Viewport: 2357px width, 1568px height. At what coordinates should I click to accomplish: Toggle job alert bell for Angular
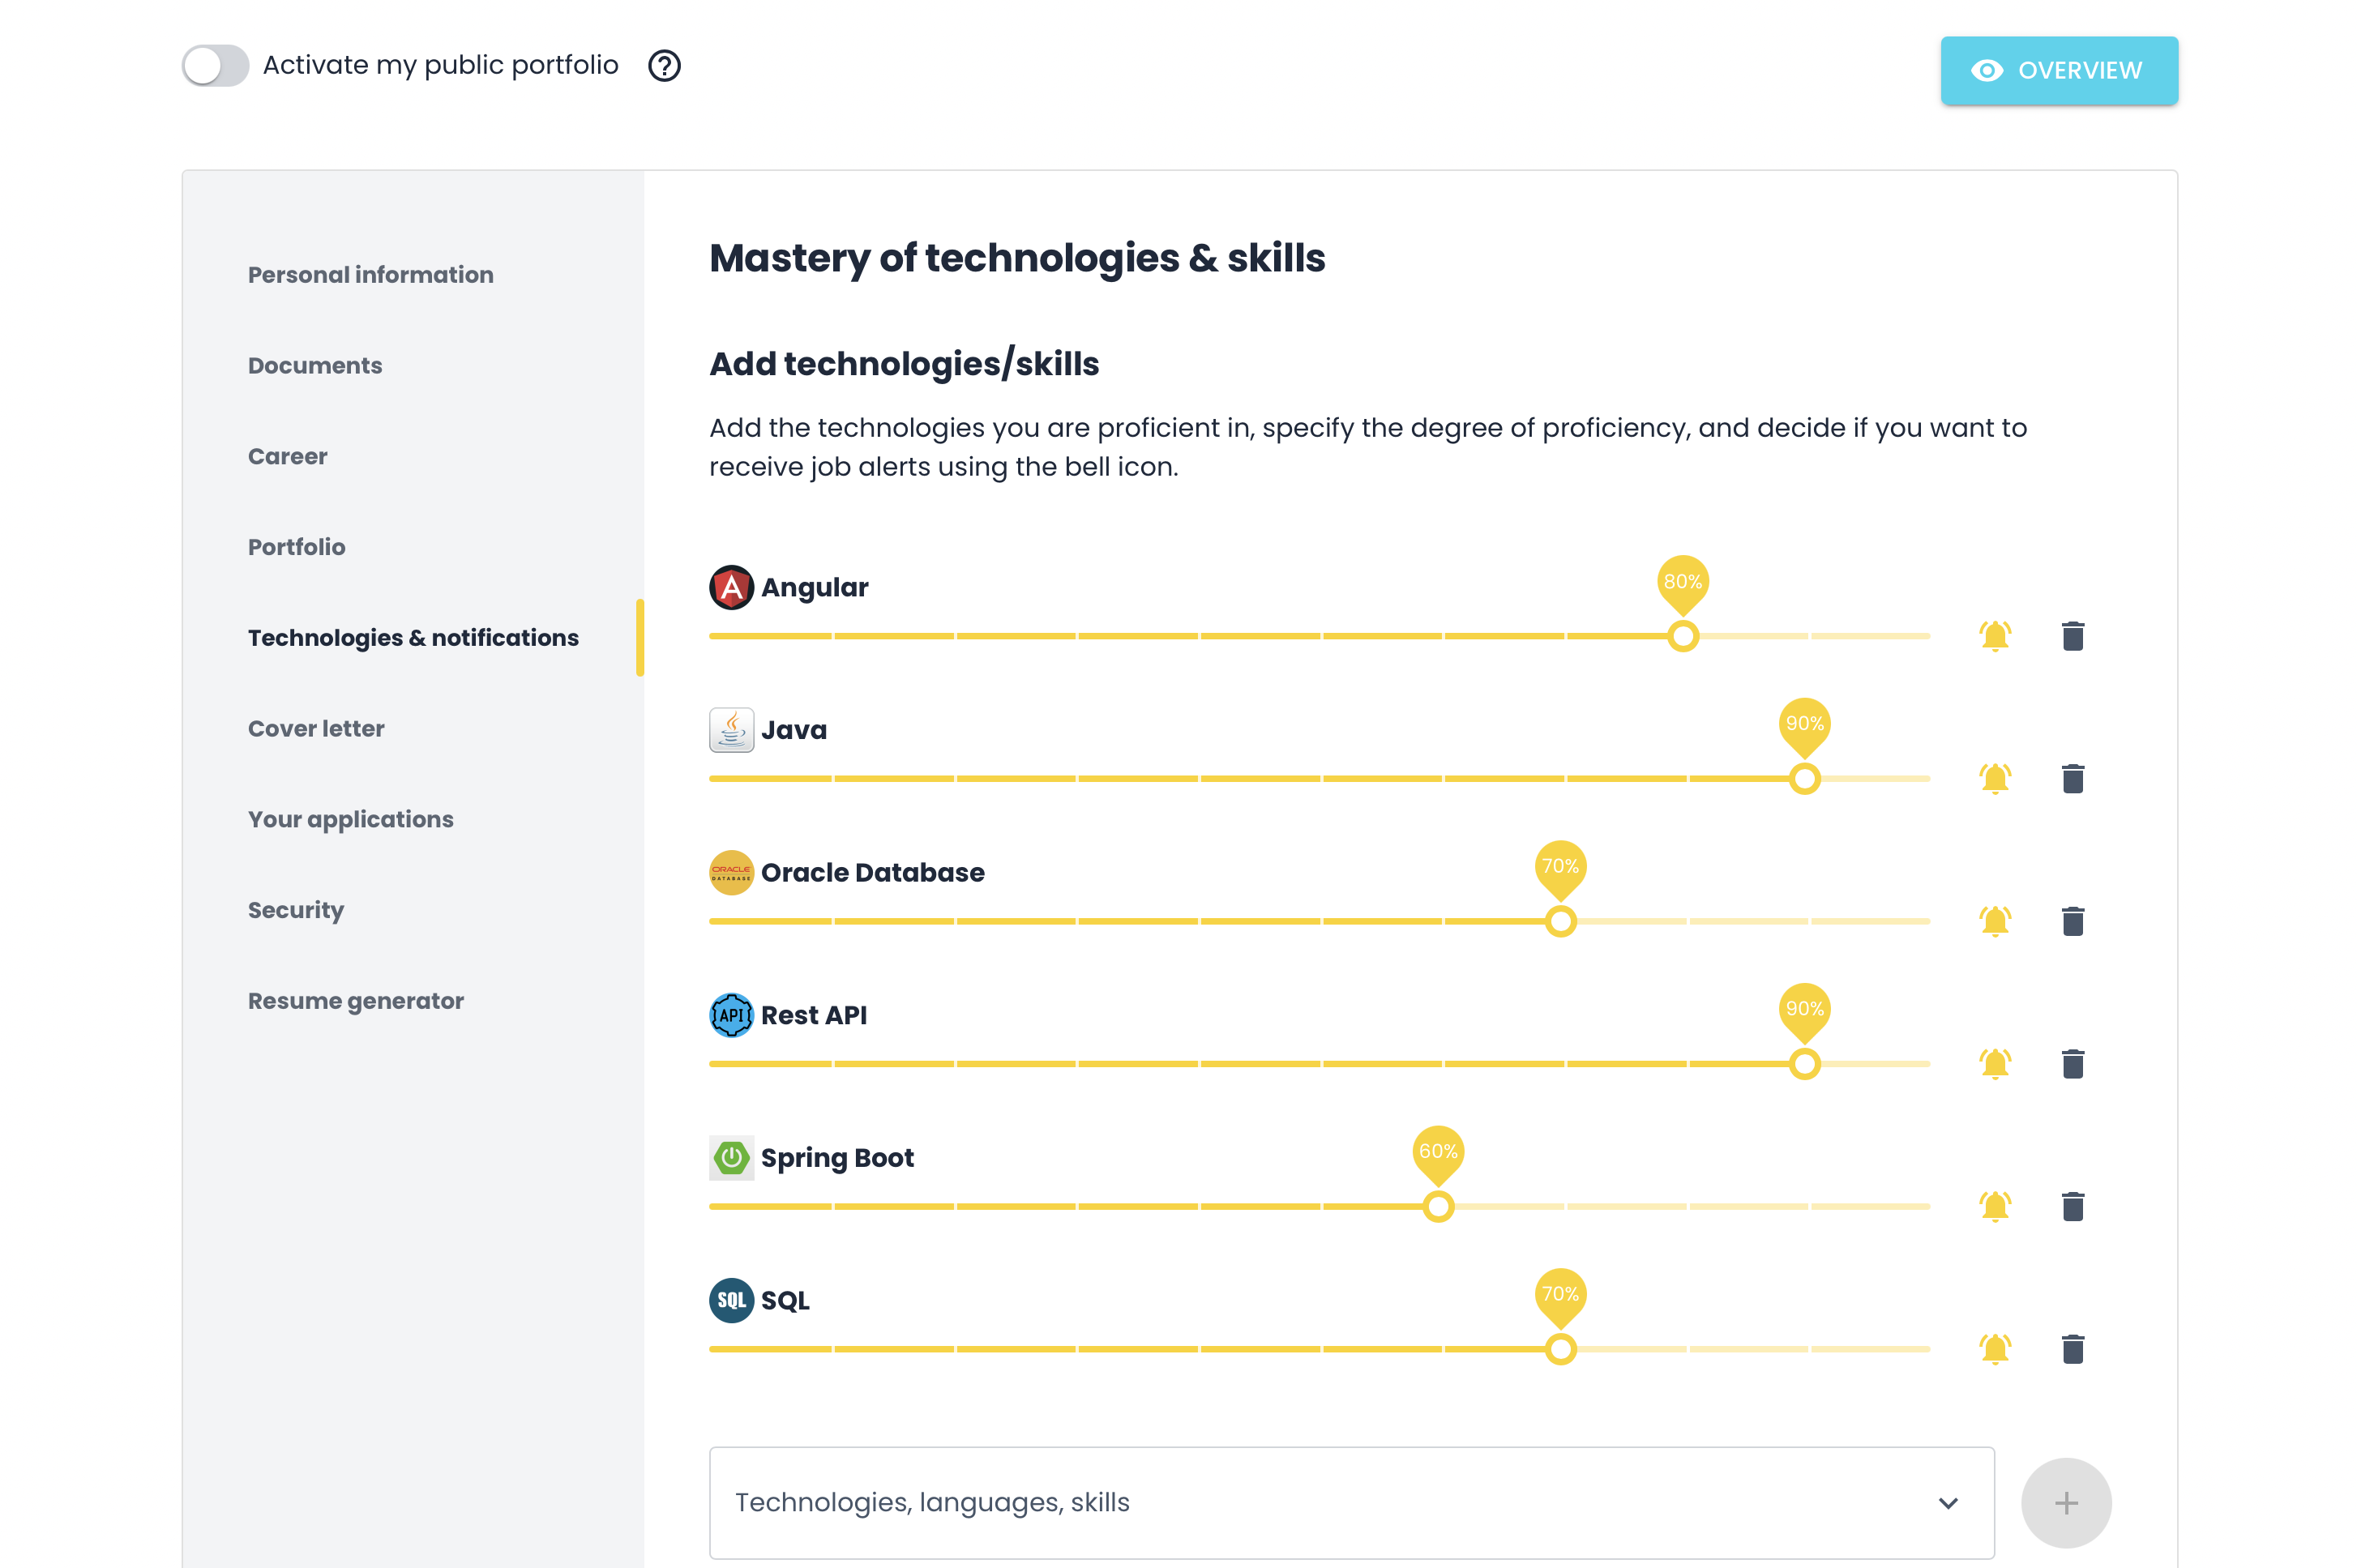coord(1994,636)
